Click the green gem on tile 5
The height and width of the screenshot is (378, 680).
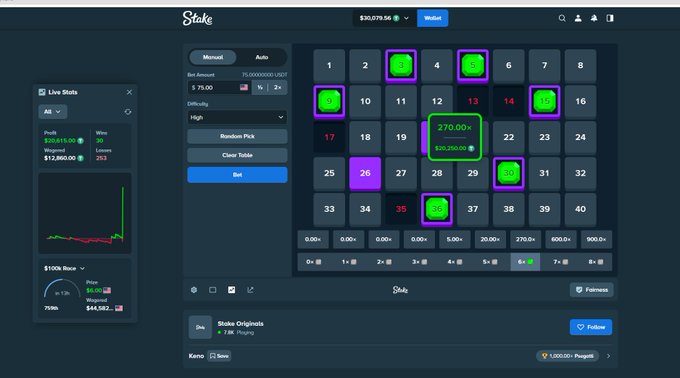tap(473, 65)
